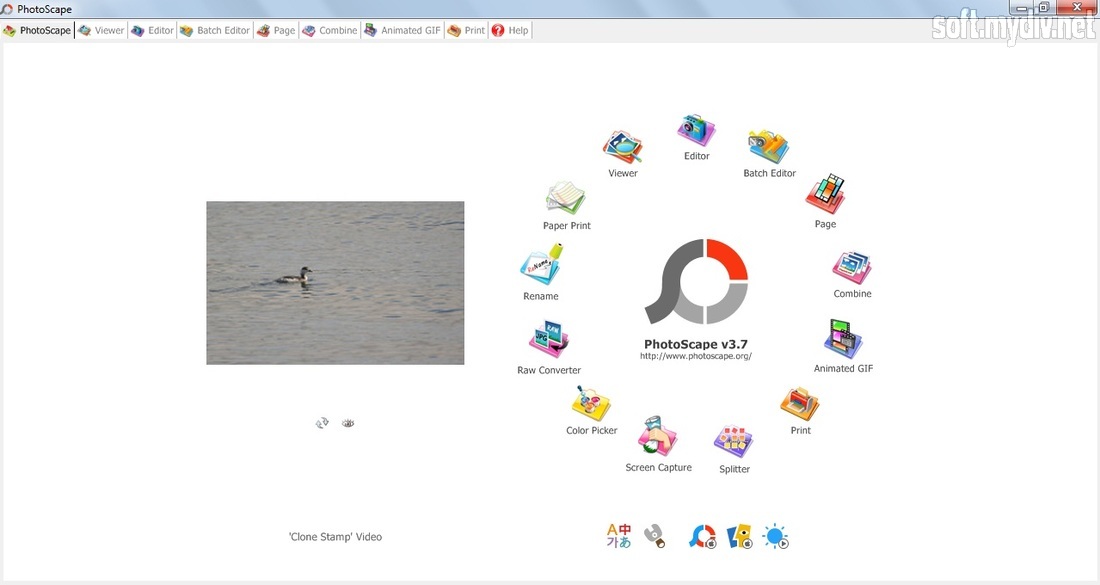Open the Page tool icon
Screen dimensions: 1100x585
(825, 194)
